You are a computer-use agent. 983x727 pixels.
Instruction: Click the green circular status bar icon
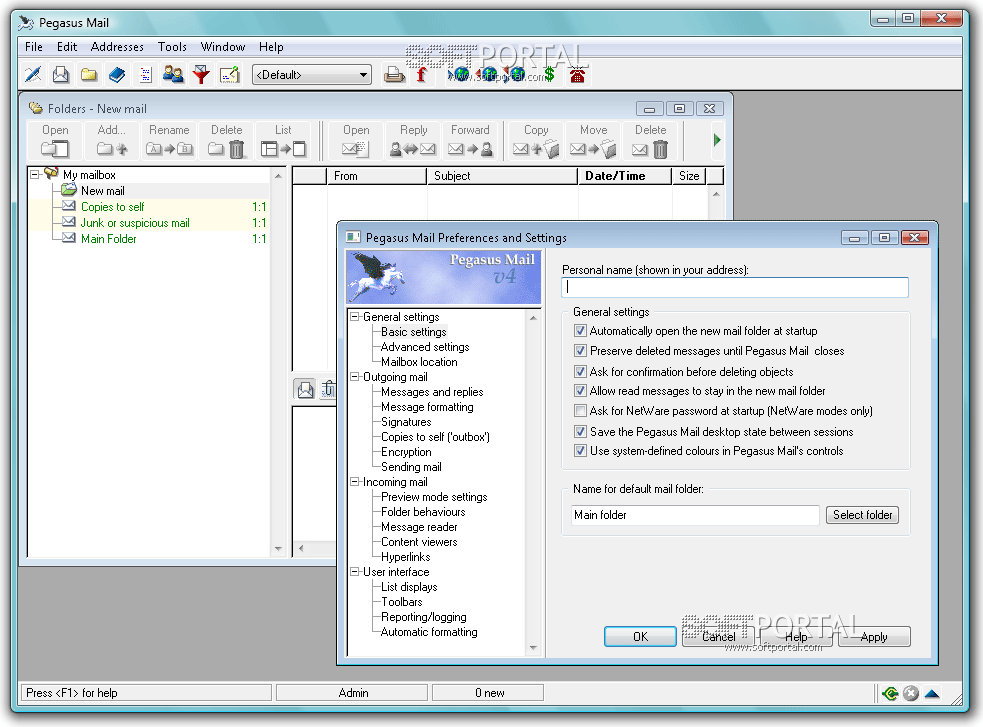point(890,693)
